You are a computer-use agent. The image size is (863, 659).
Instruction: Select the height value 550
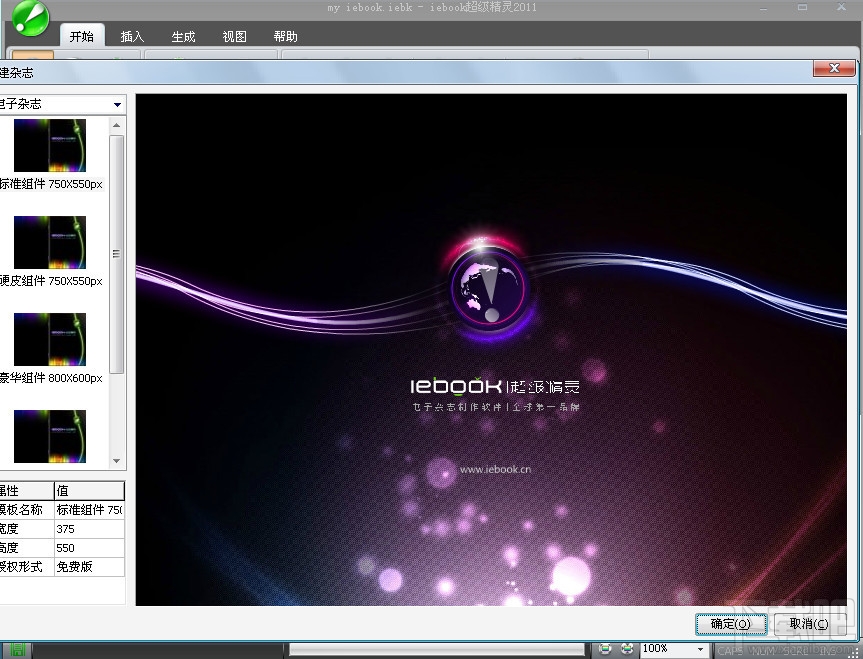click(89, 548)
